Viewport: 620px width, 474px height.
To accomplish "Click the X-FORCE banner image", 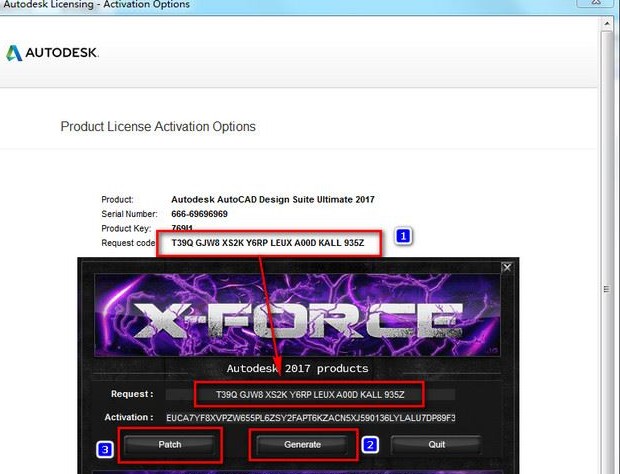I will click(297, 315).
